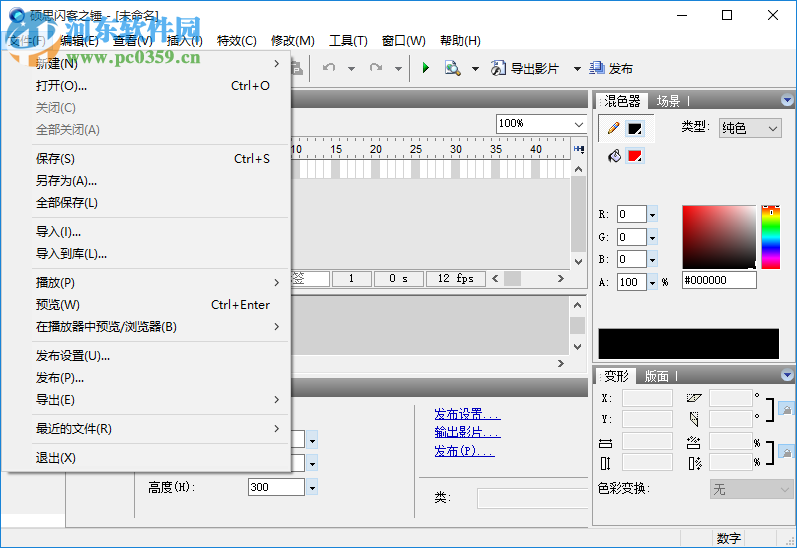This screenshot has width=797, height=548.
Task: Switch to the 版面 tab
Action: pyautogui.click(x=657, y=376)
